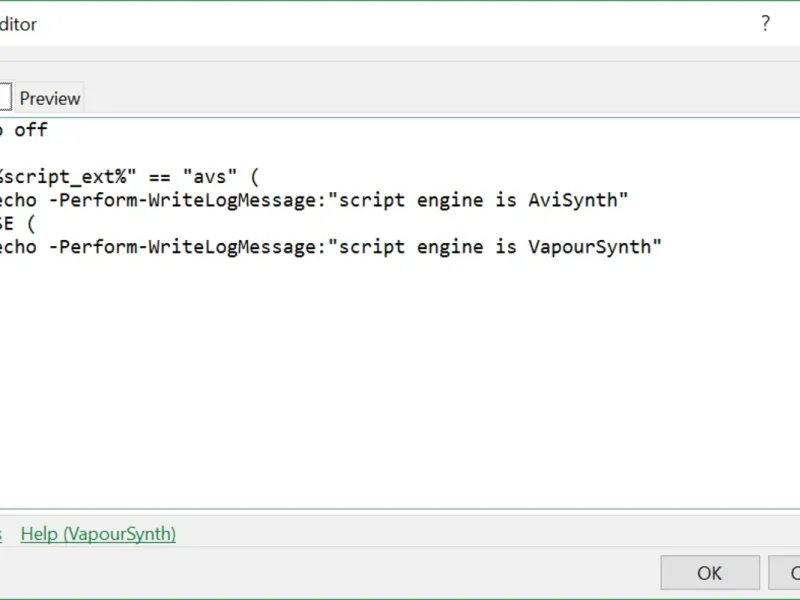The width and height of the screenshot is (800, 600).
Task: Click the cut-off button right of OK
Action: 785,573
